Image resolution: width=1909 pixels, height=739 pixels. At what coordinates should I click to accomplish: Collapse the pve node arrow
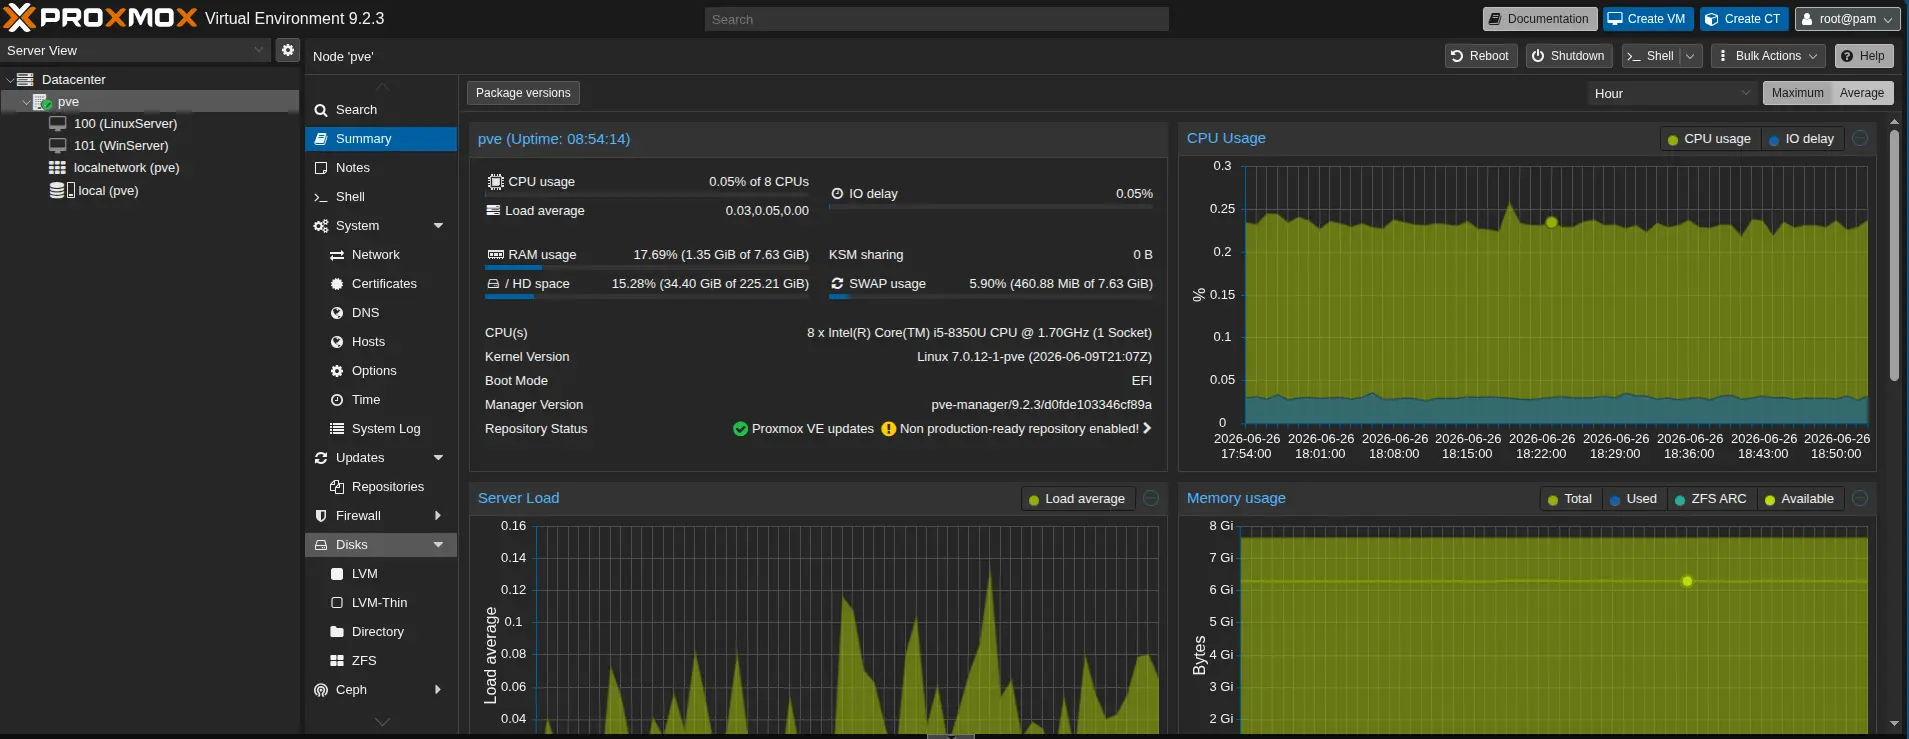(26, 102)
